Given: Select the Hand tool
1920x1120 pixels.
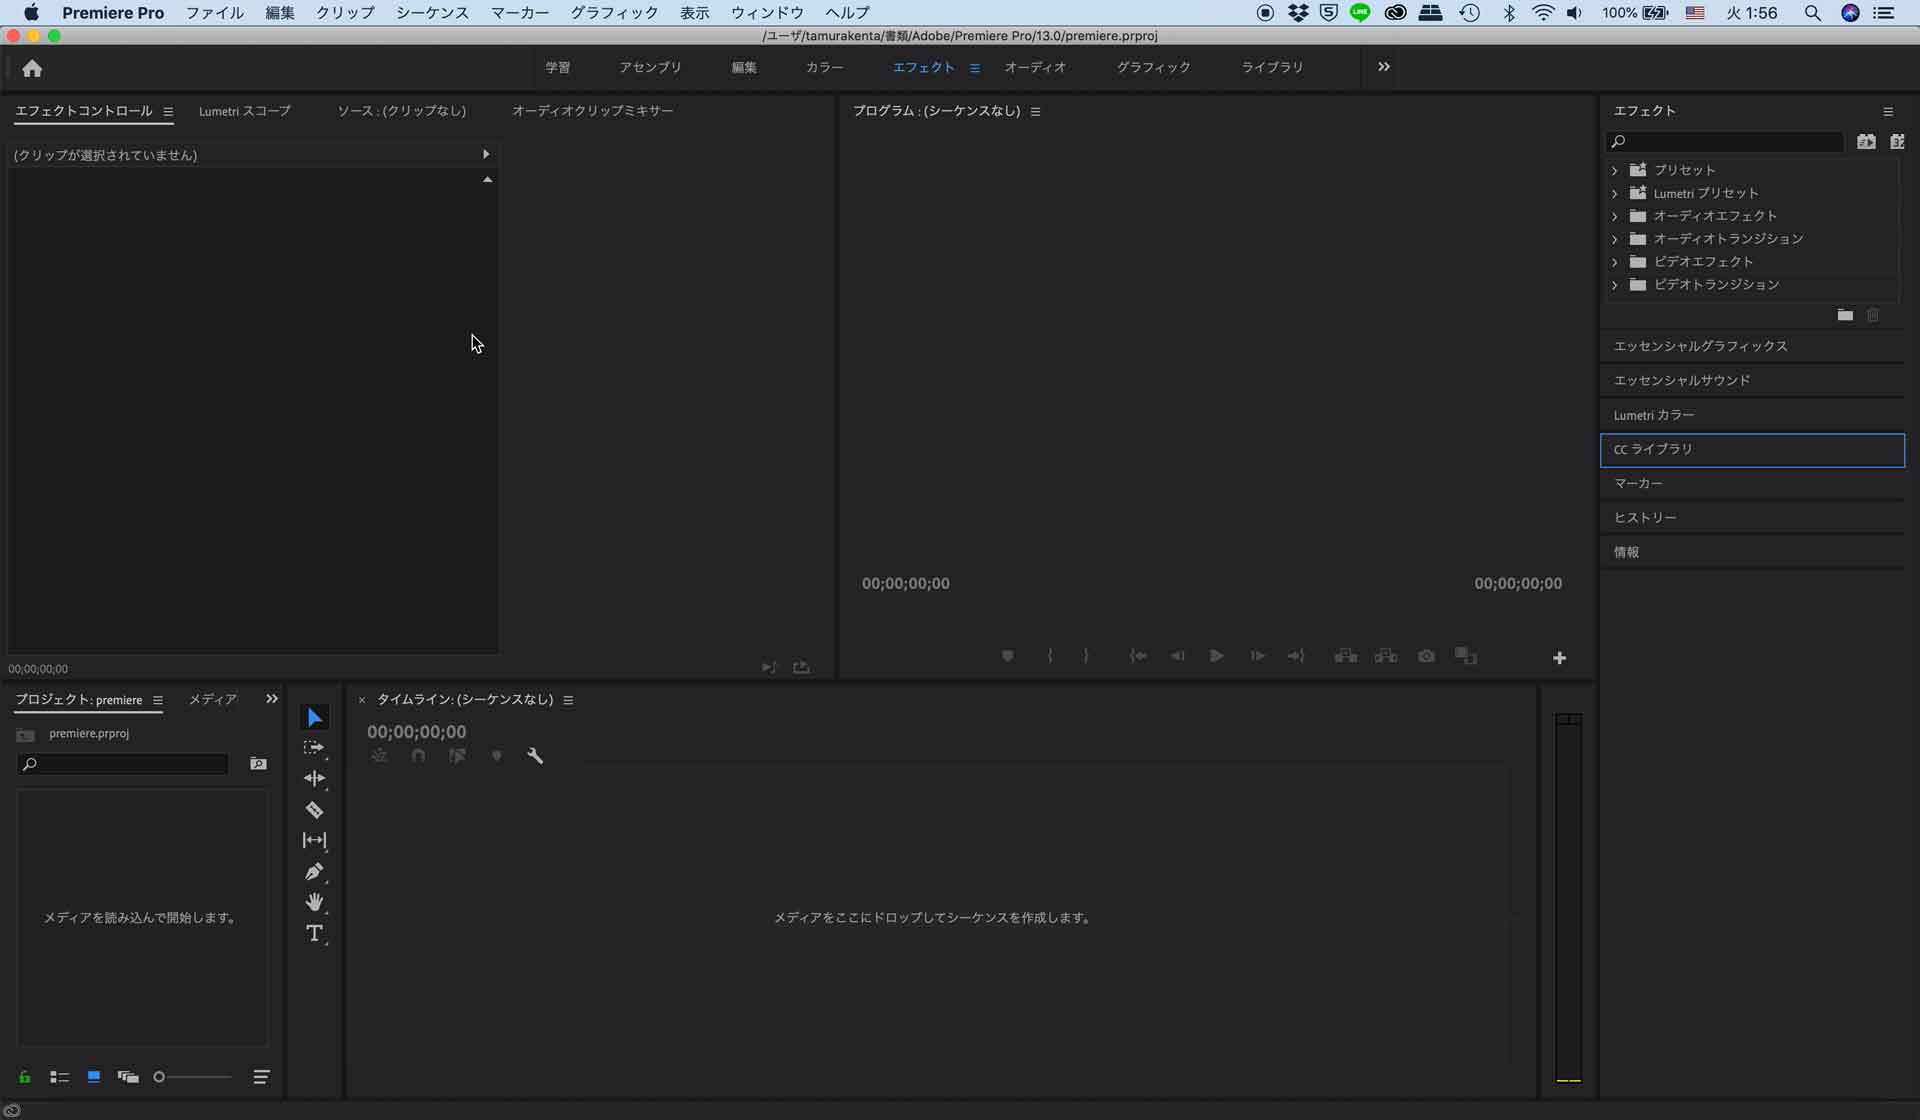Looking at the screenshot, I should (314, 902).
